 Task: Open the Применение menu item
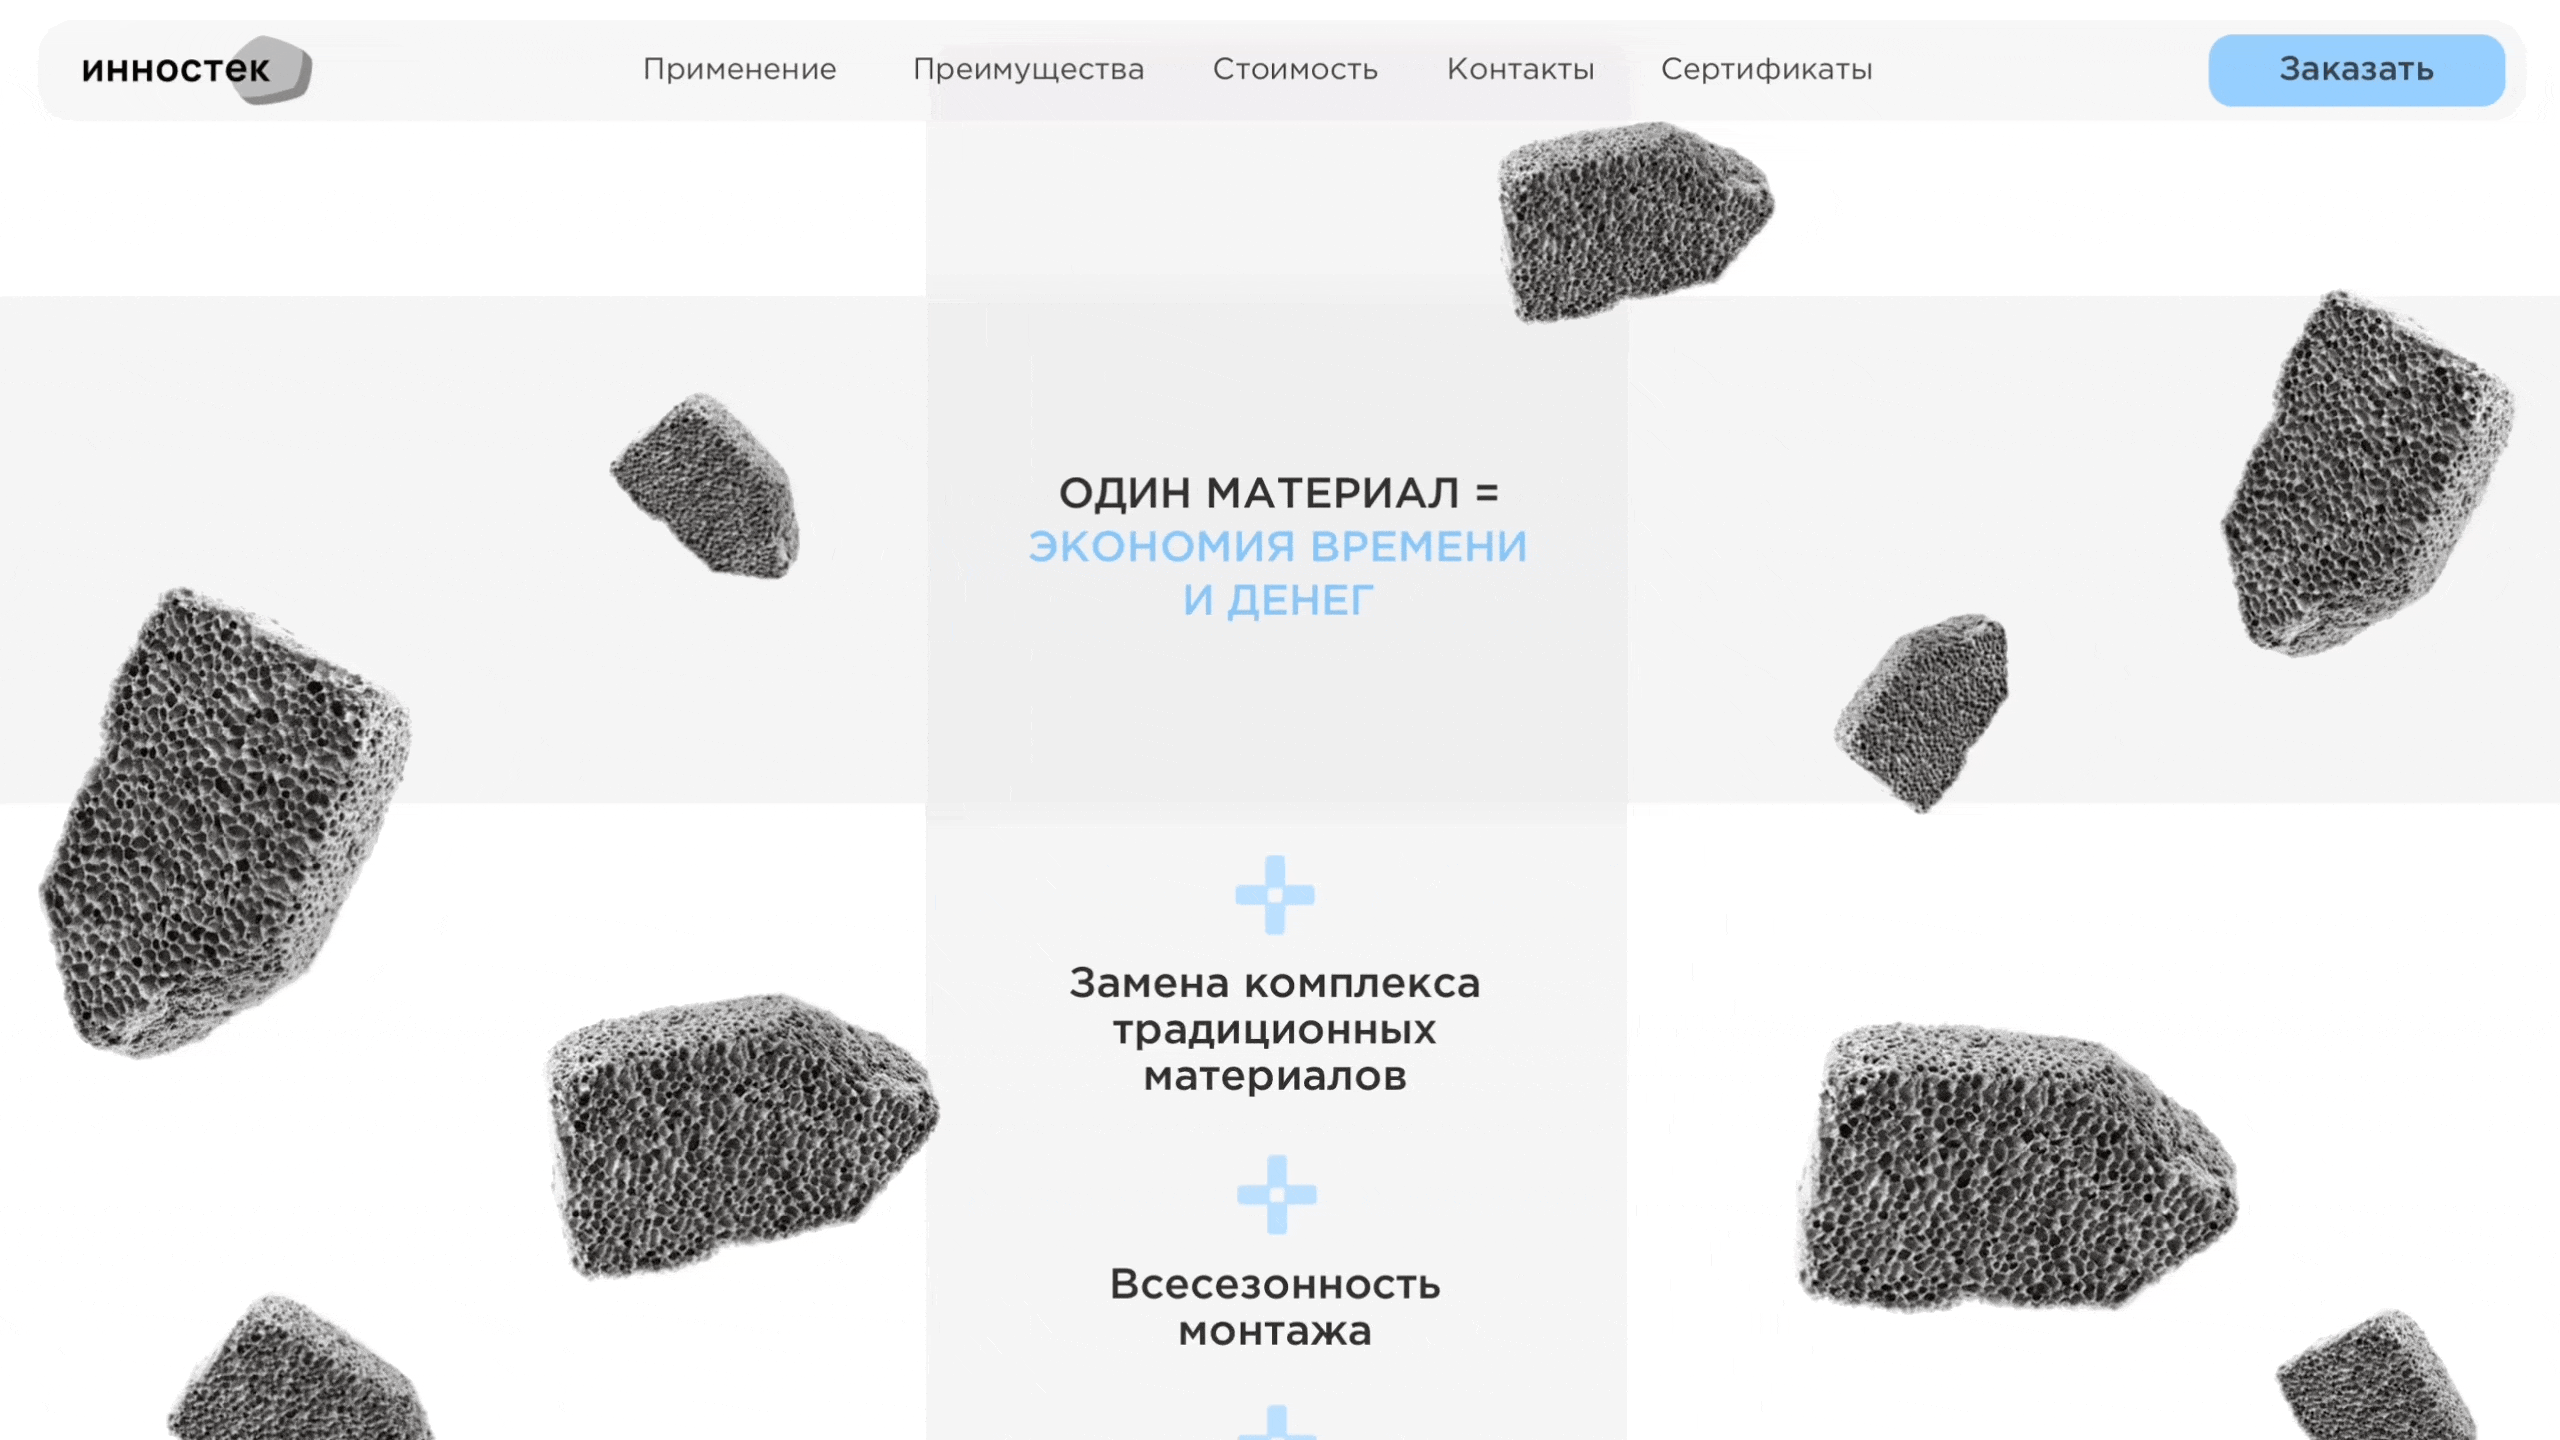pos(740,70)
